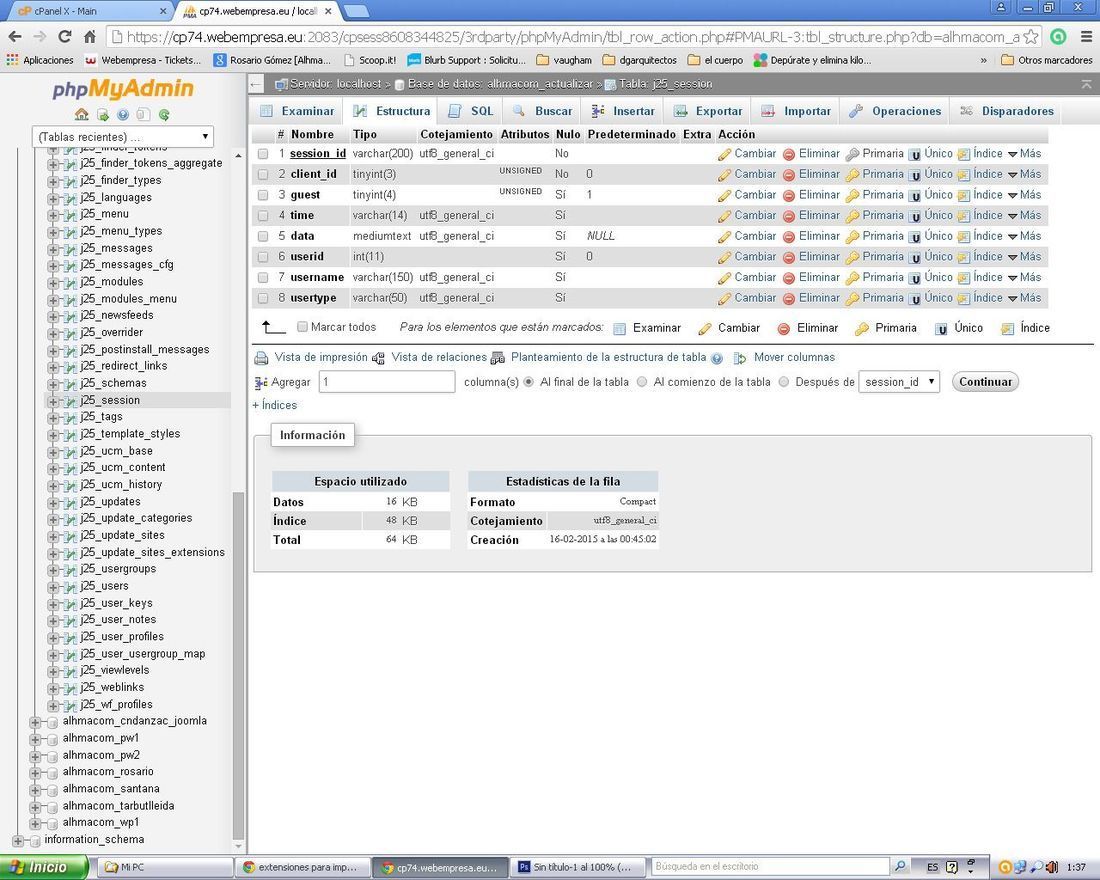Image resolution: width=1100 pixels, height=880 pixels.
Task: Switch to the Examinar tab
Action: pyautogui.click(x=297, y=111)
